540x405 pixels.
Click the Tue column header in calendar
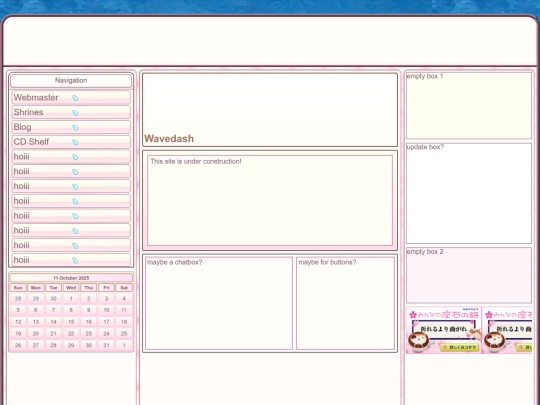[x=53, y=288]
